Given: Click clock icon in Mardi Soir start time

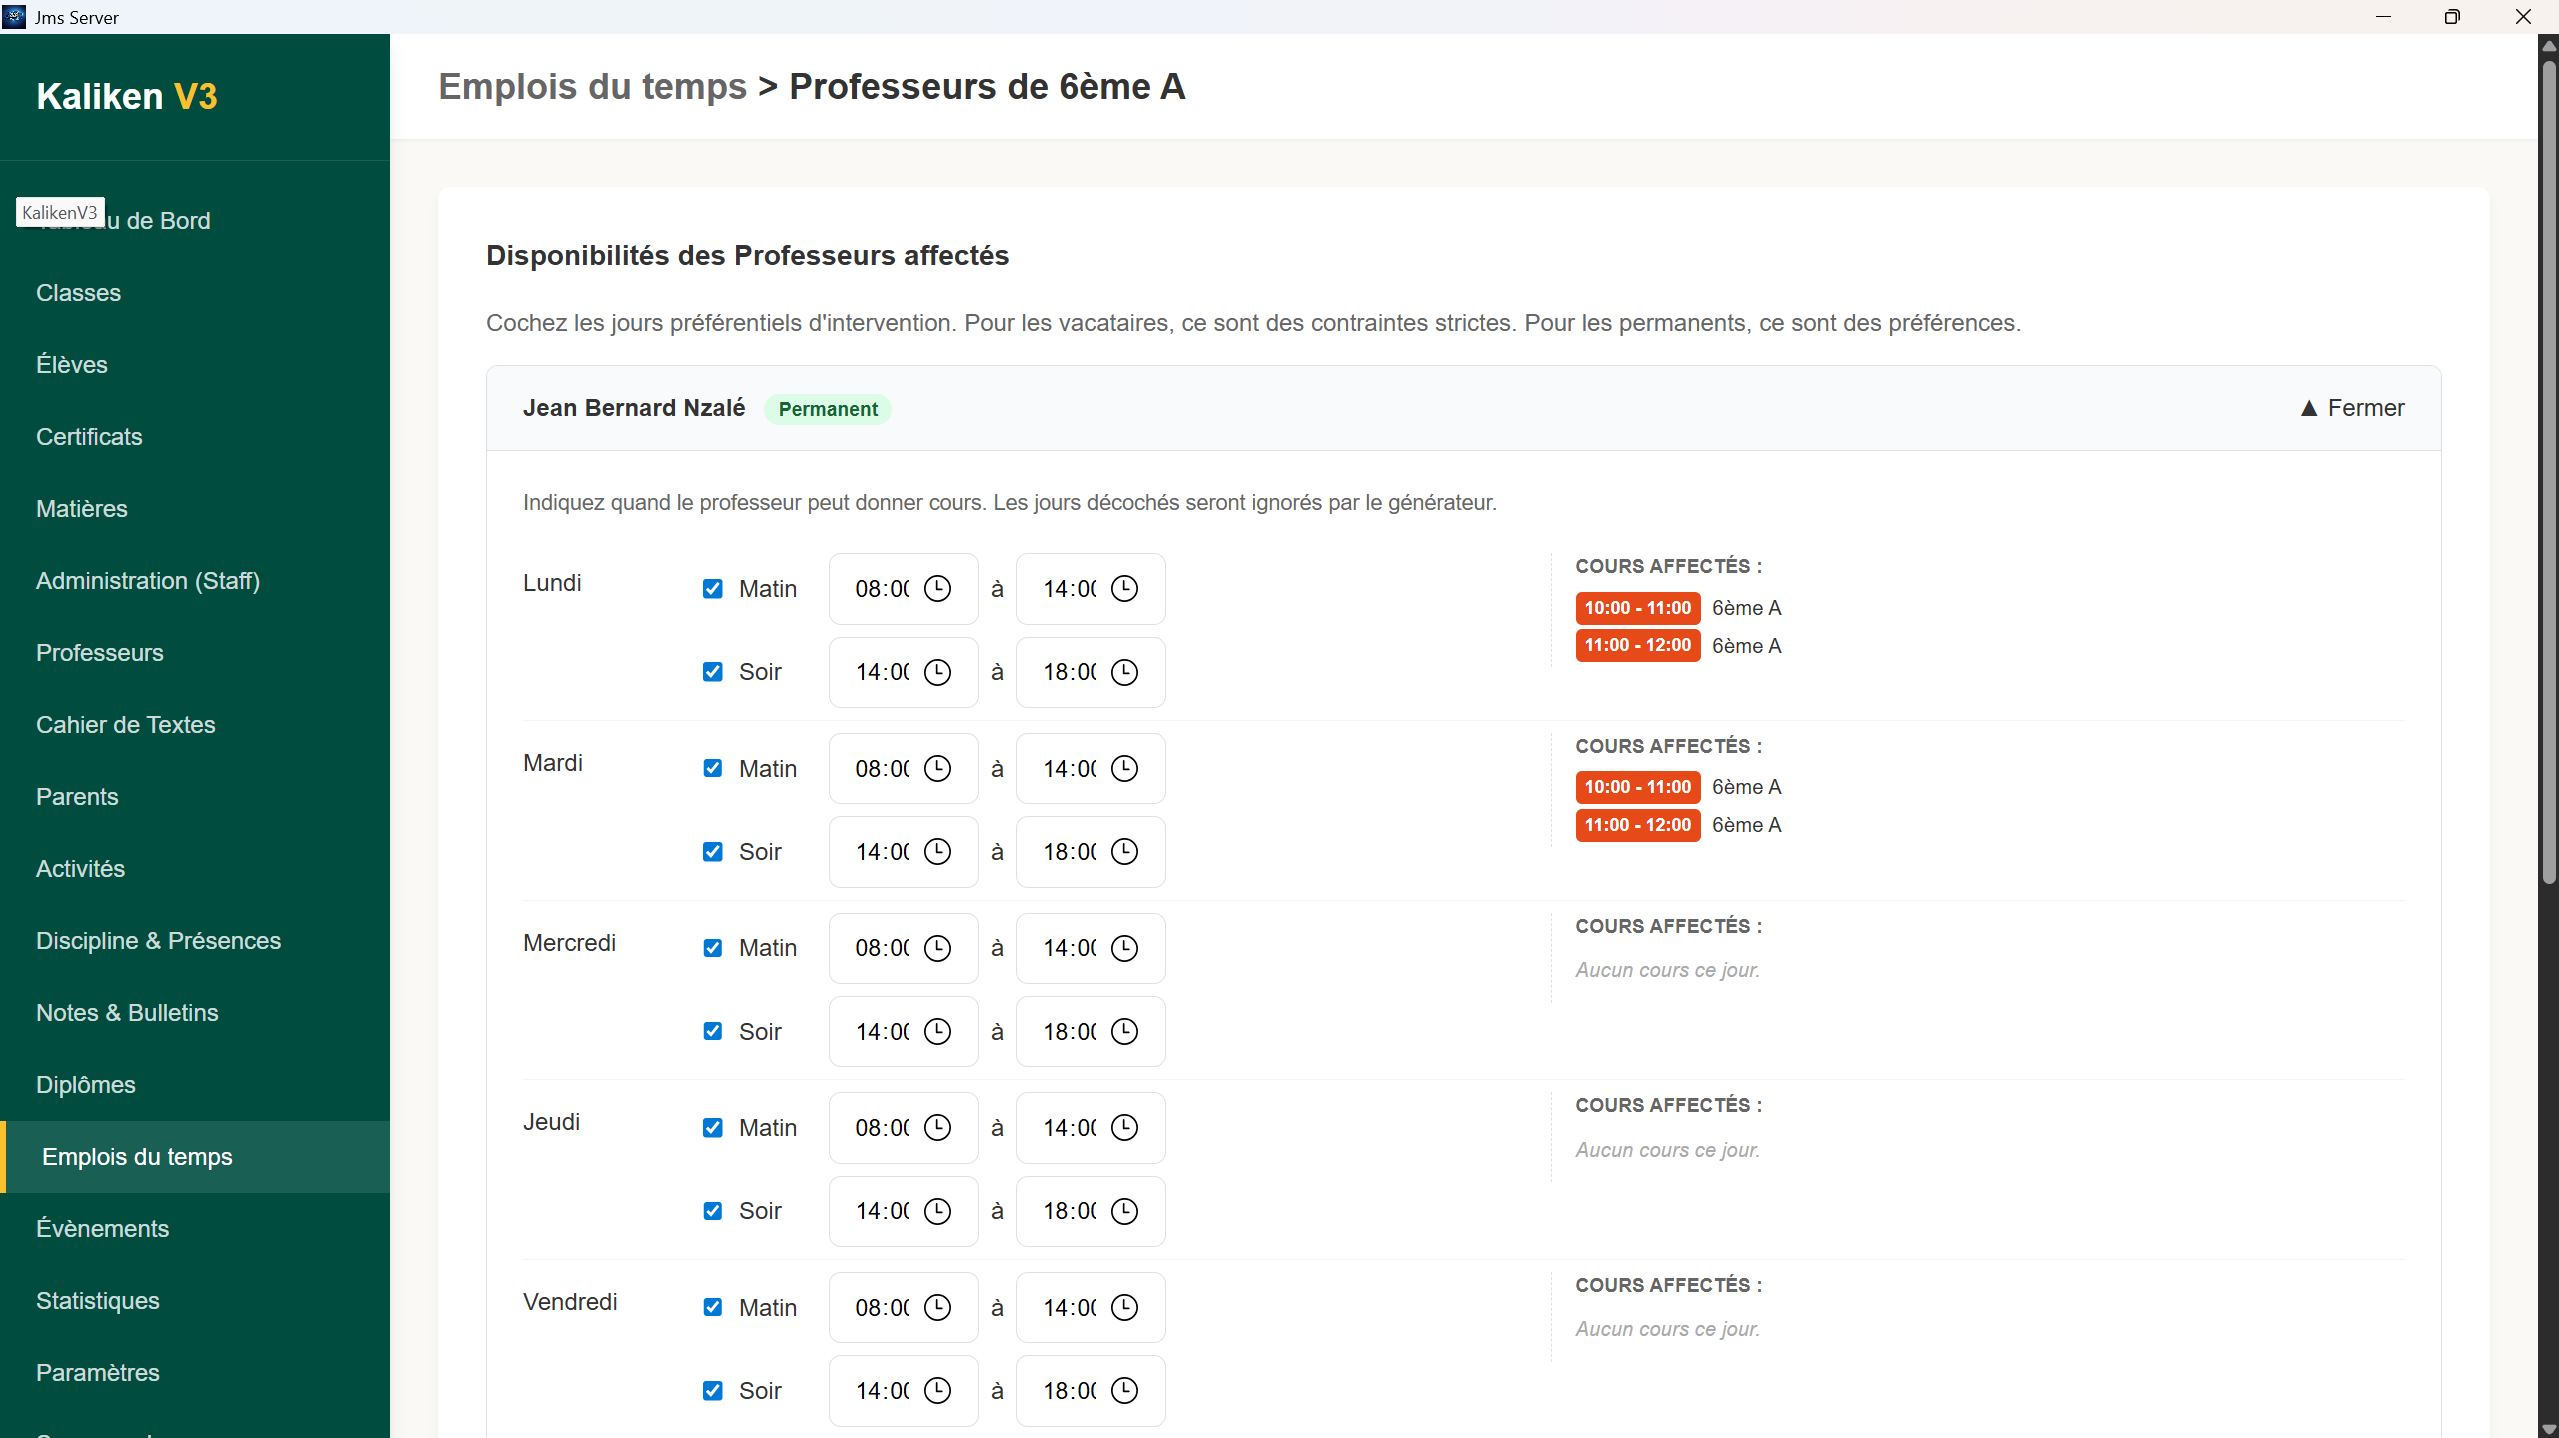Looking at the screenshot, I should pyautogui.click(x=937, y=852).
